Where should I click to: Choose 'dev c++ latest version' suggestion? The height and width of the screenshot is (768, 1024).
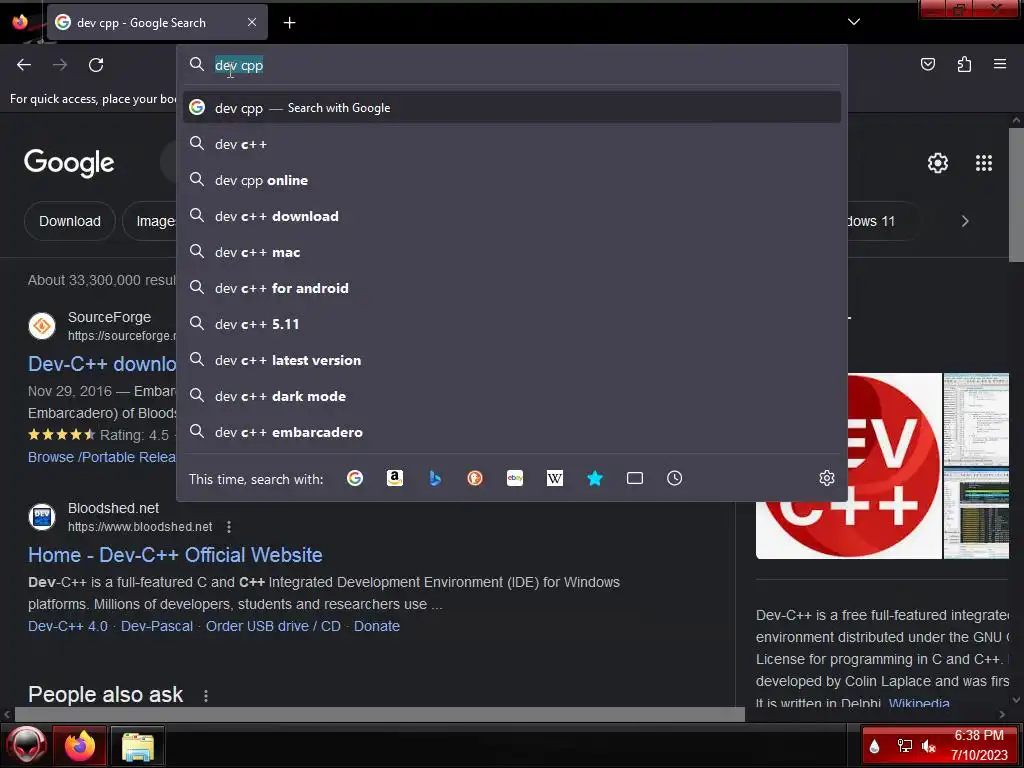click(512, 360)
